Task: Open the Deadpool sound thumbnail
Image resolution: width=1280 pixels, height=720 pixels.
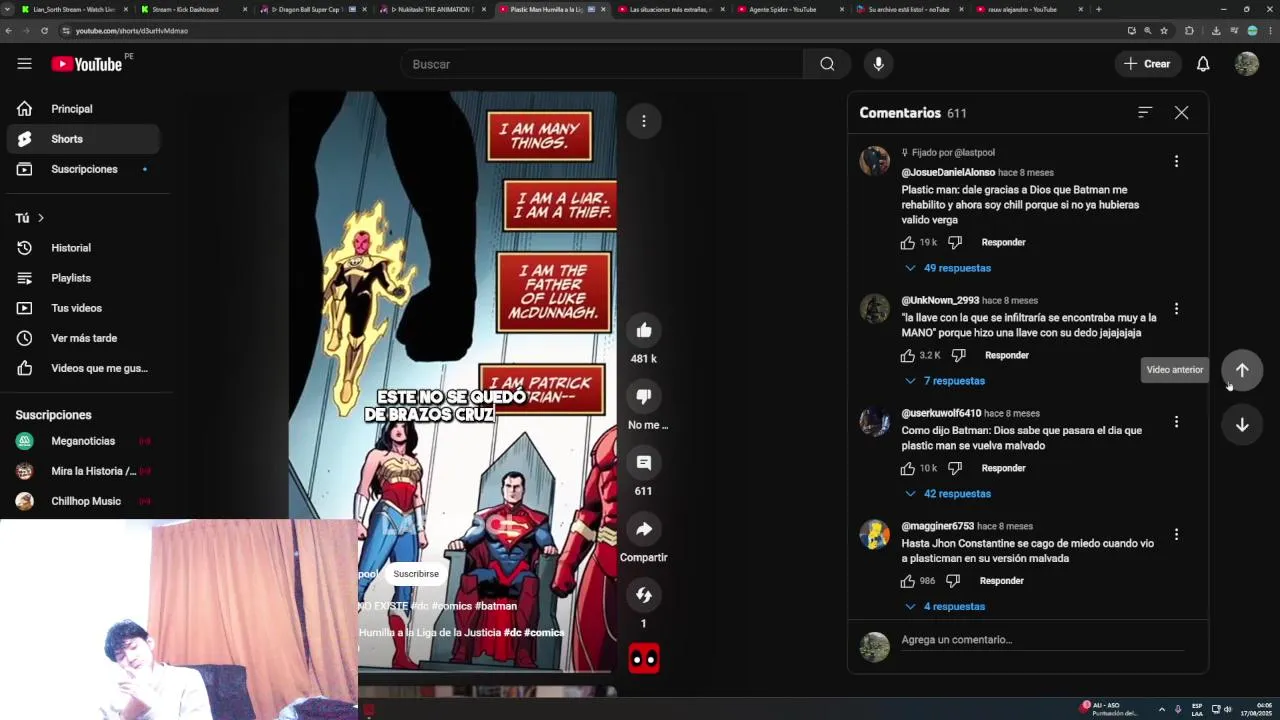Action: click(644, 658)
